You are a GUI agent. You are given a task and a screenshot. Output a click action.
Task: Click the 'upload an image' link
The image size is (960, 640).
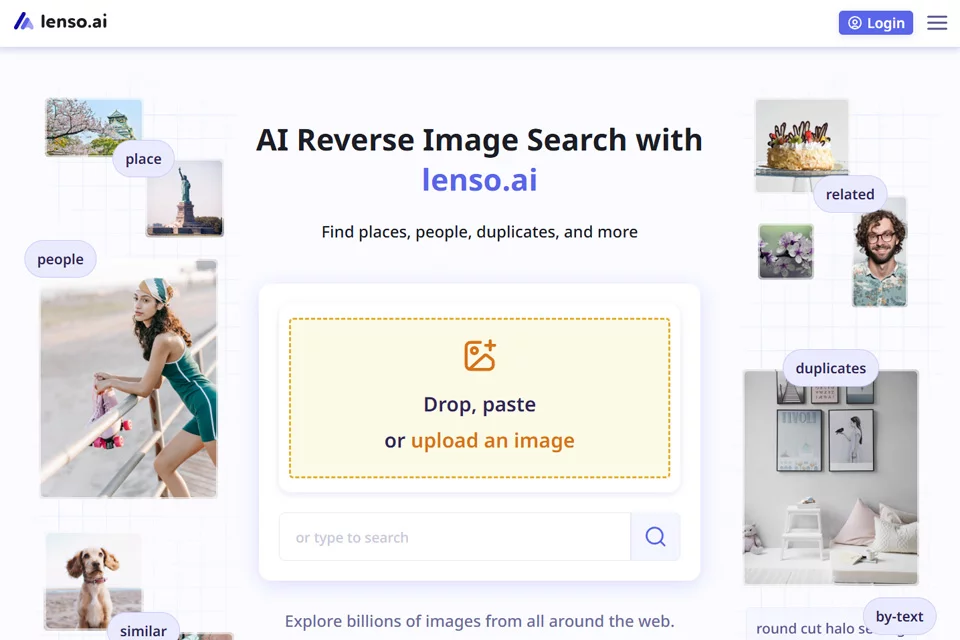[493, 440]
